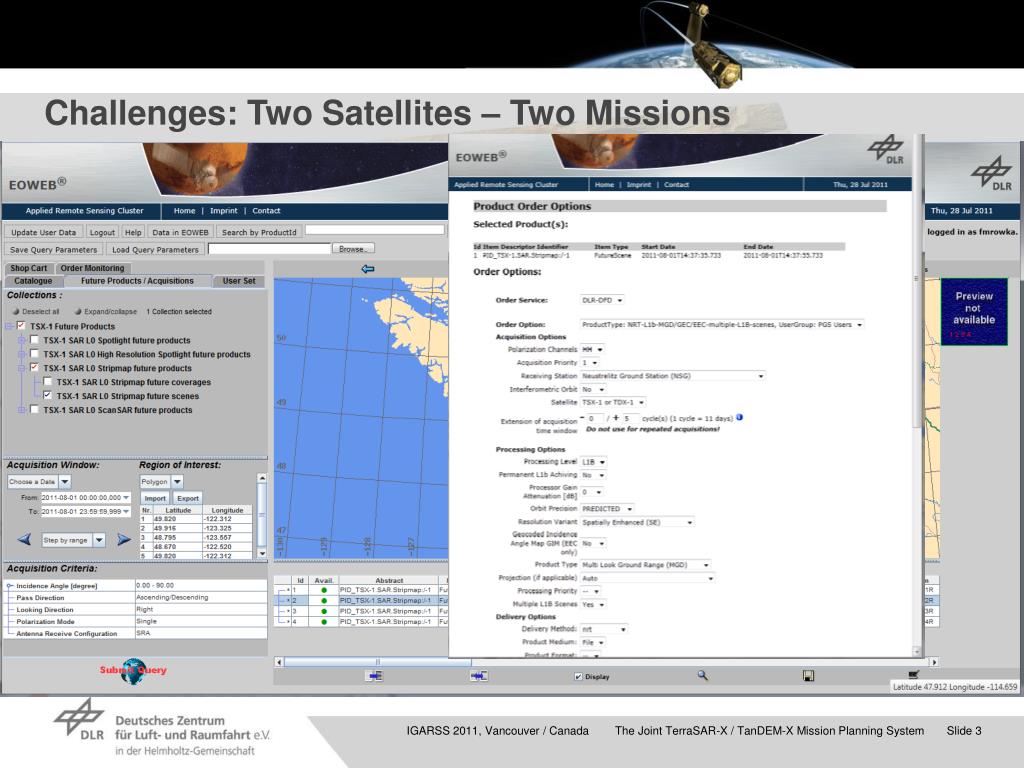Open the Processing Level L1B dropdown
Image resolution: width=1024 pixels, height=768 pixels.
click(594, 462)
